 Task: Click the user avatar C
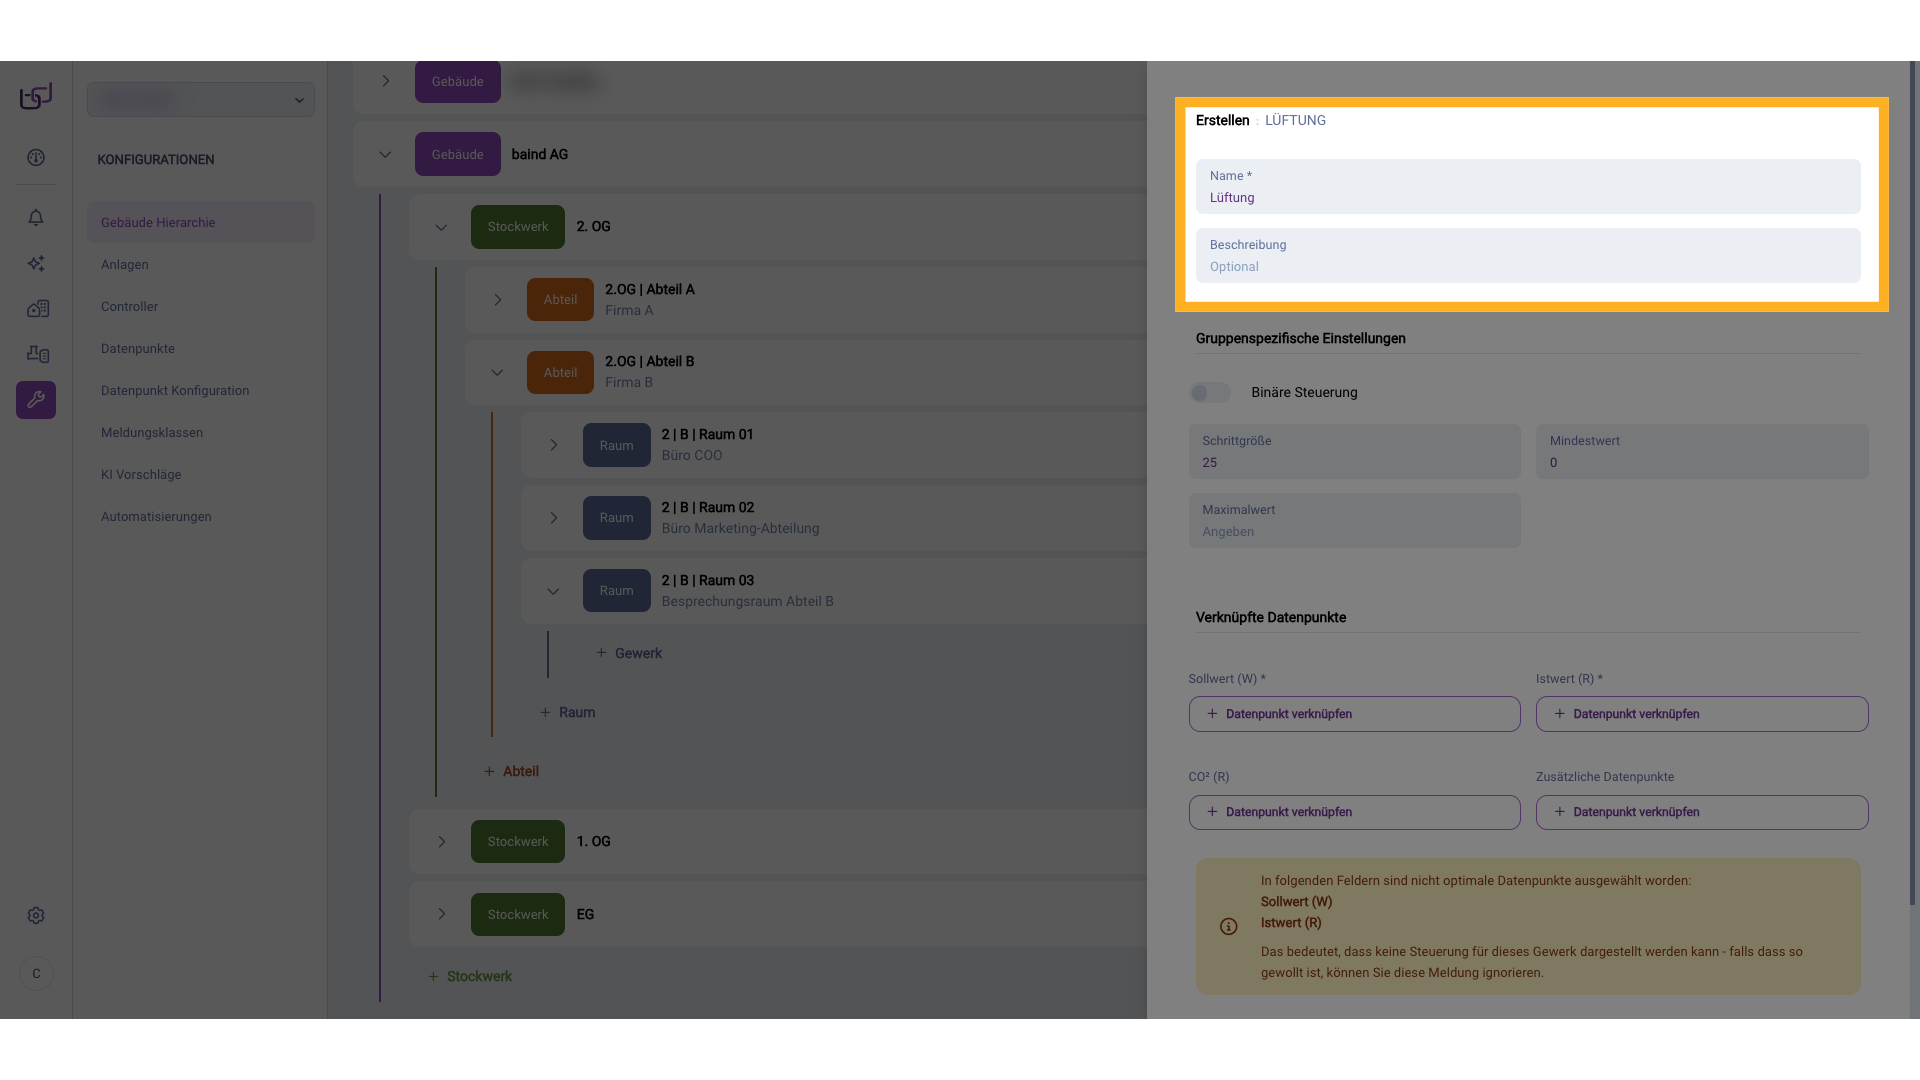coord(36,974)
